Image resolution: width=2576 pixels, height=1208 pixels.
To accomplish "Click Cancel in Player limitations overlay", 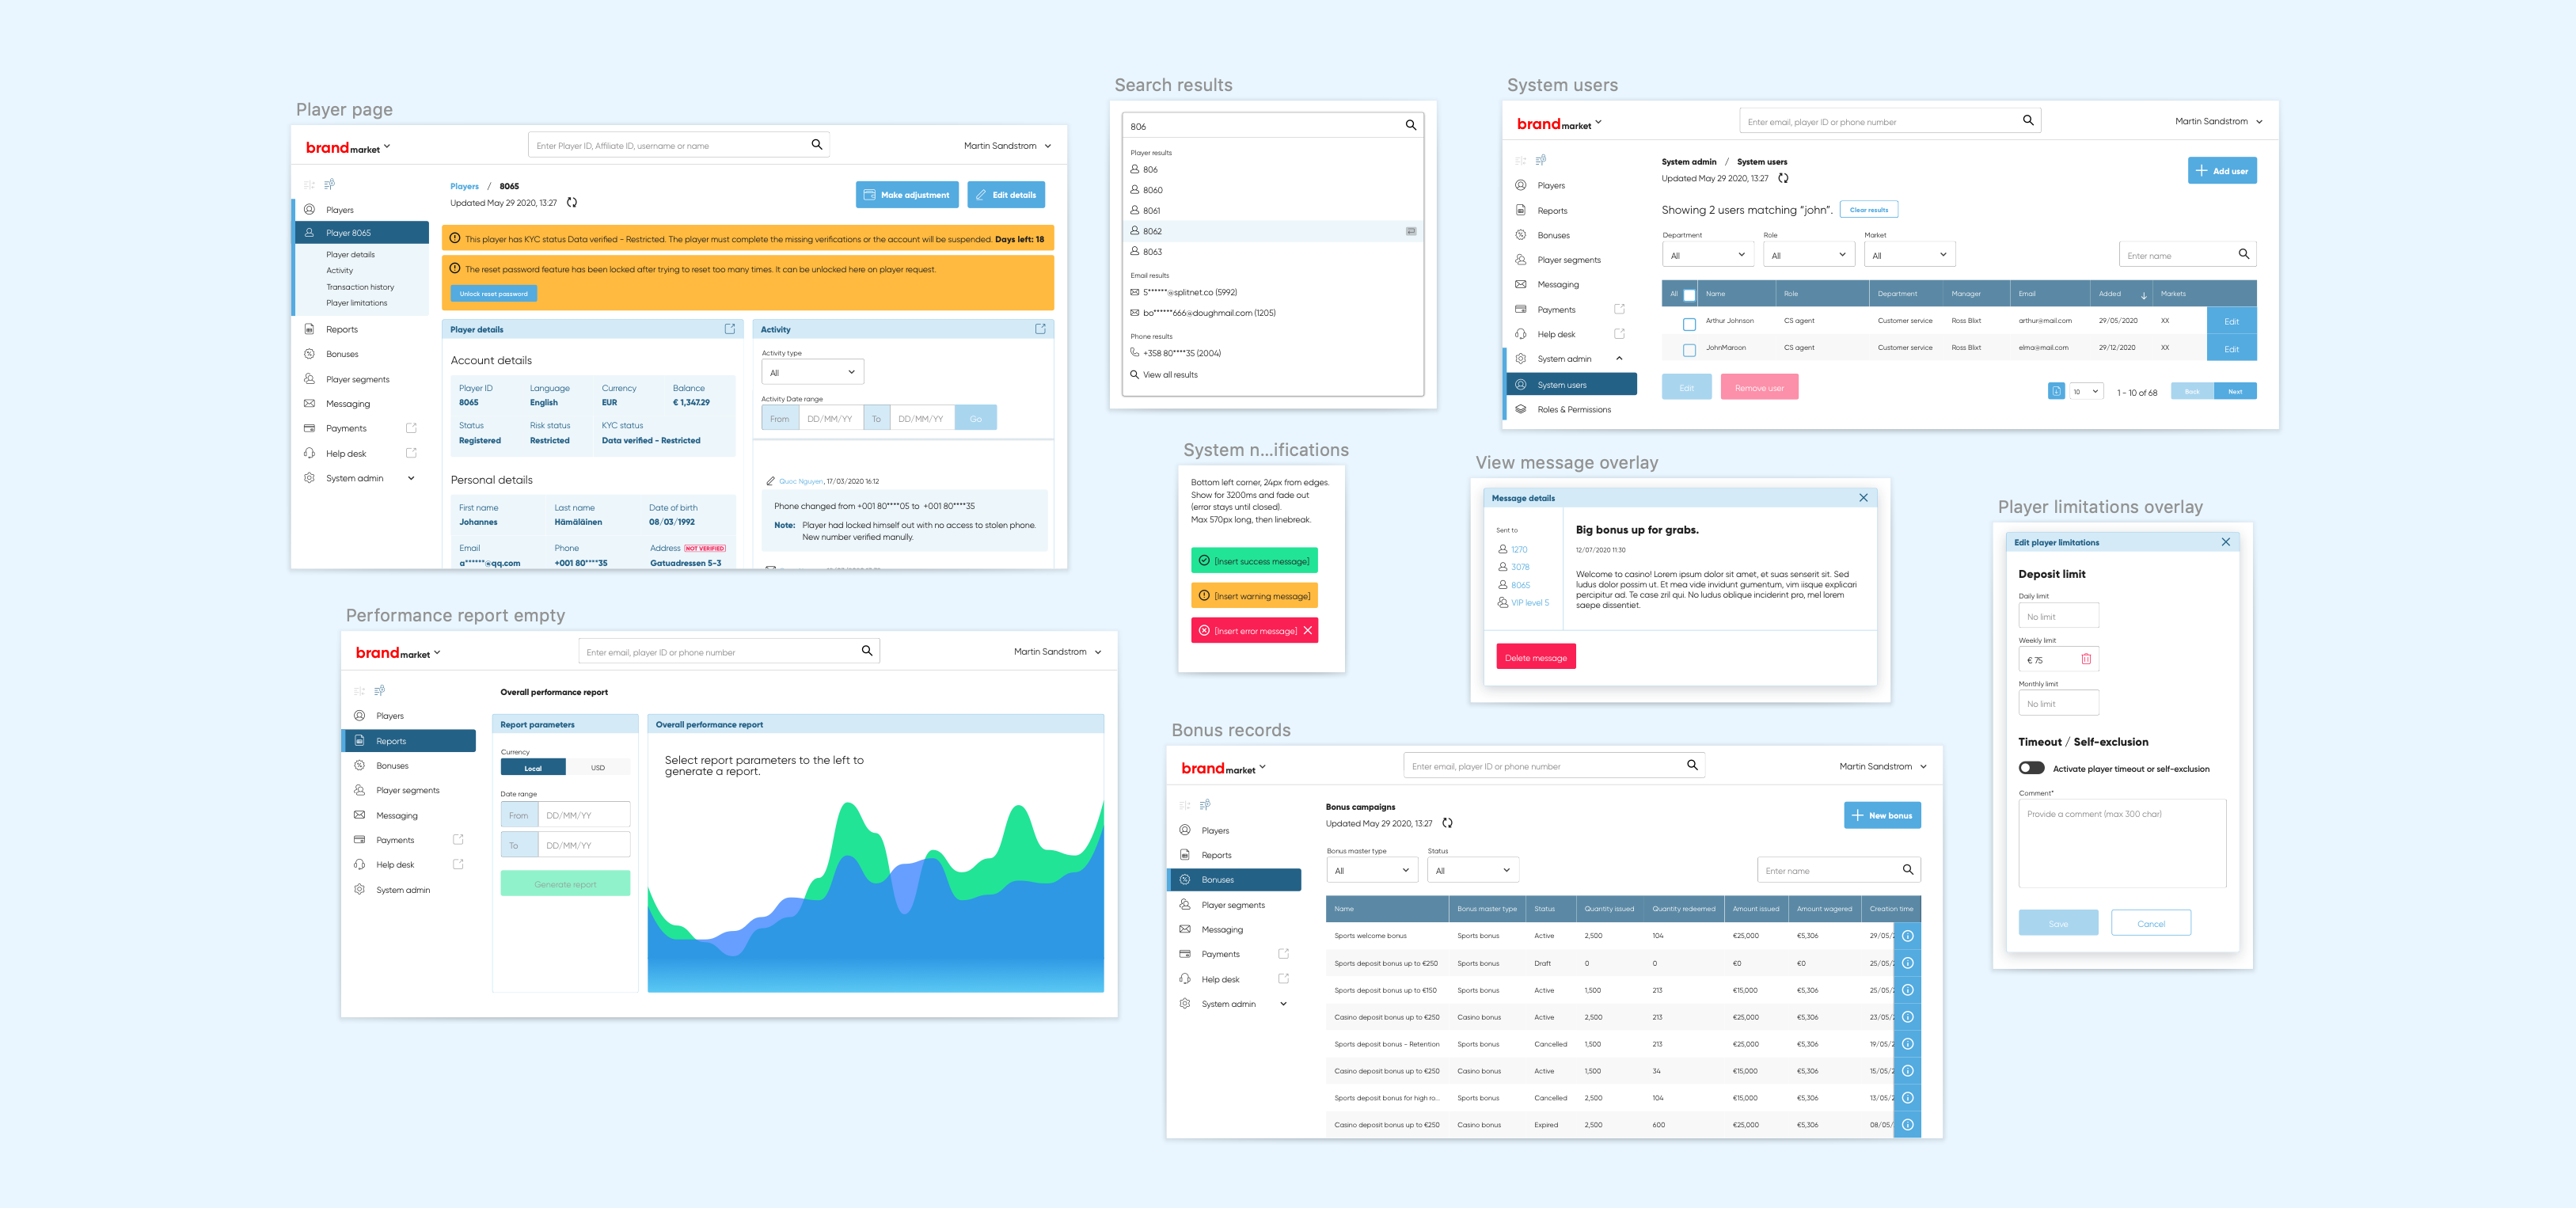I will click(x=2151, y=923).
